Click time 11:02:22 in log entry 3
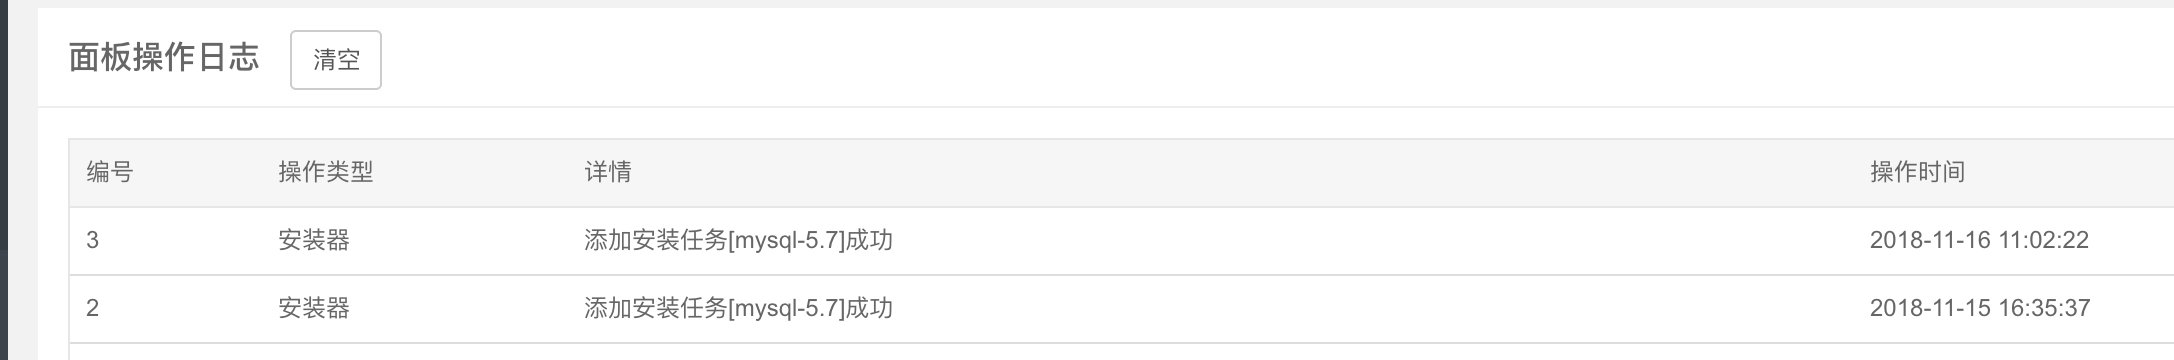2174x360 pixels. click(x=2044, y=240)
